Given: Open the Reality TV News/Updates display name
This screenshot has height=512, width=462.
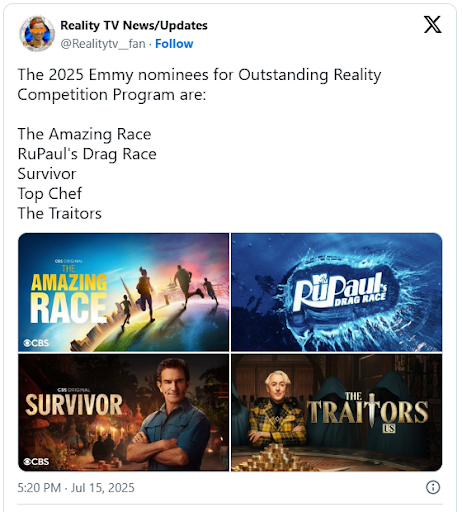Looking at the screenshot, I should click(x=134, y=25).
